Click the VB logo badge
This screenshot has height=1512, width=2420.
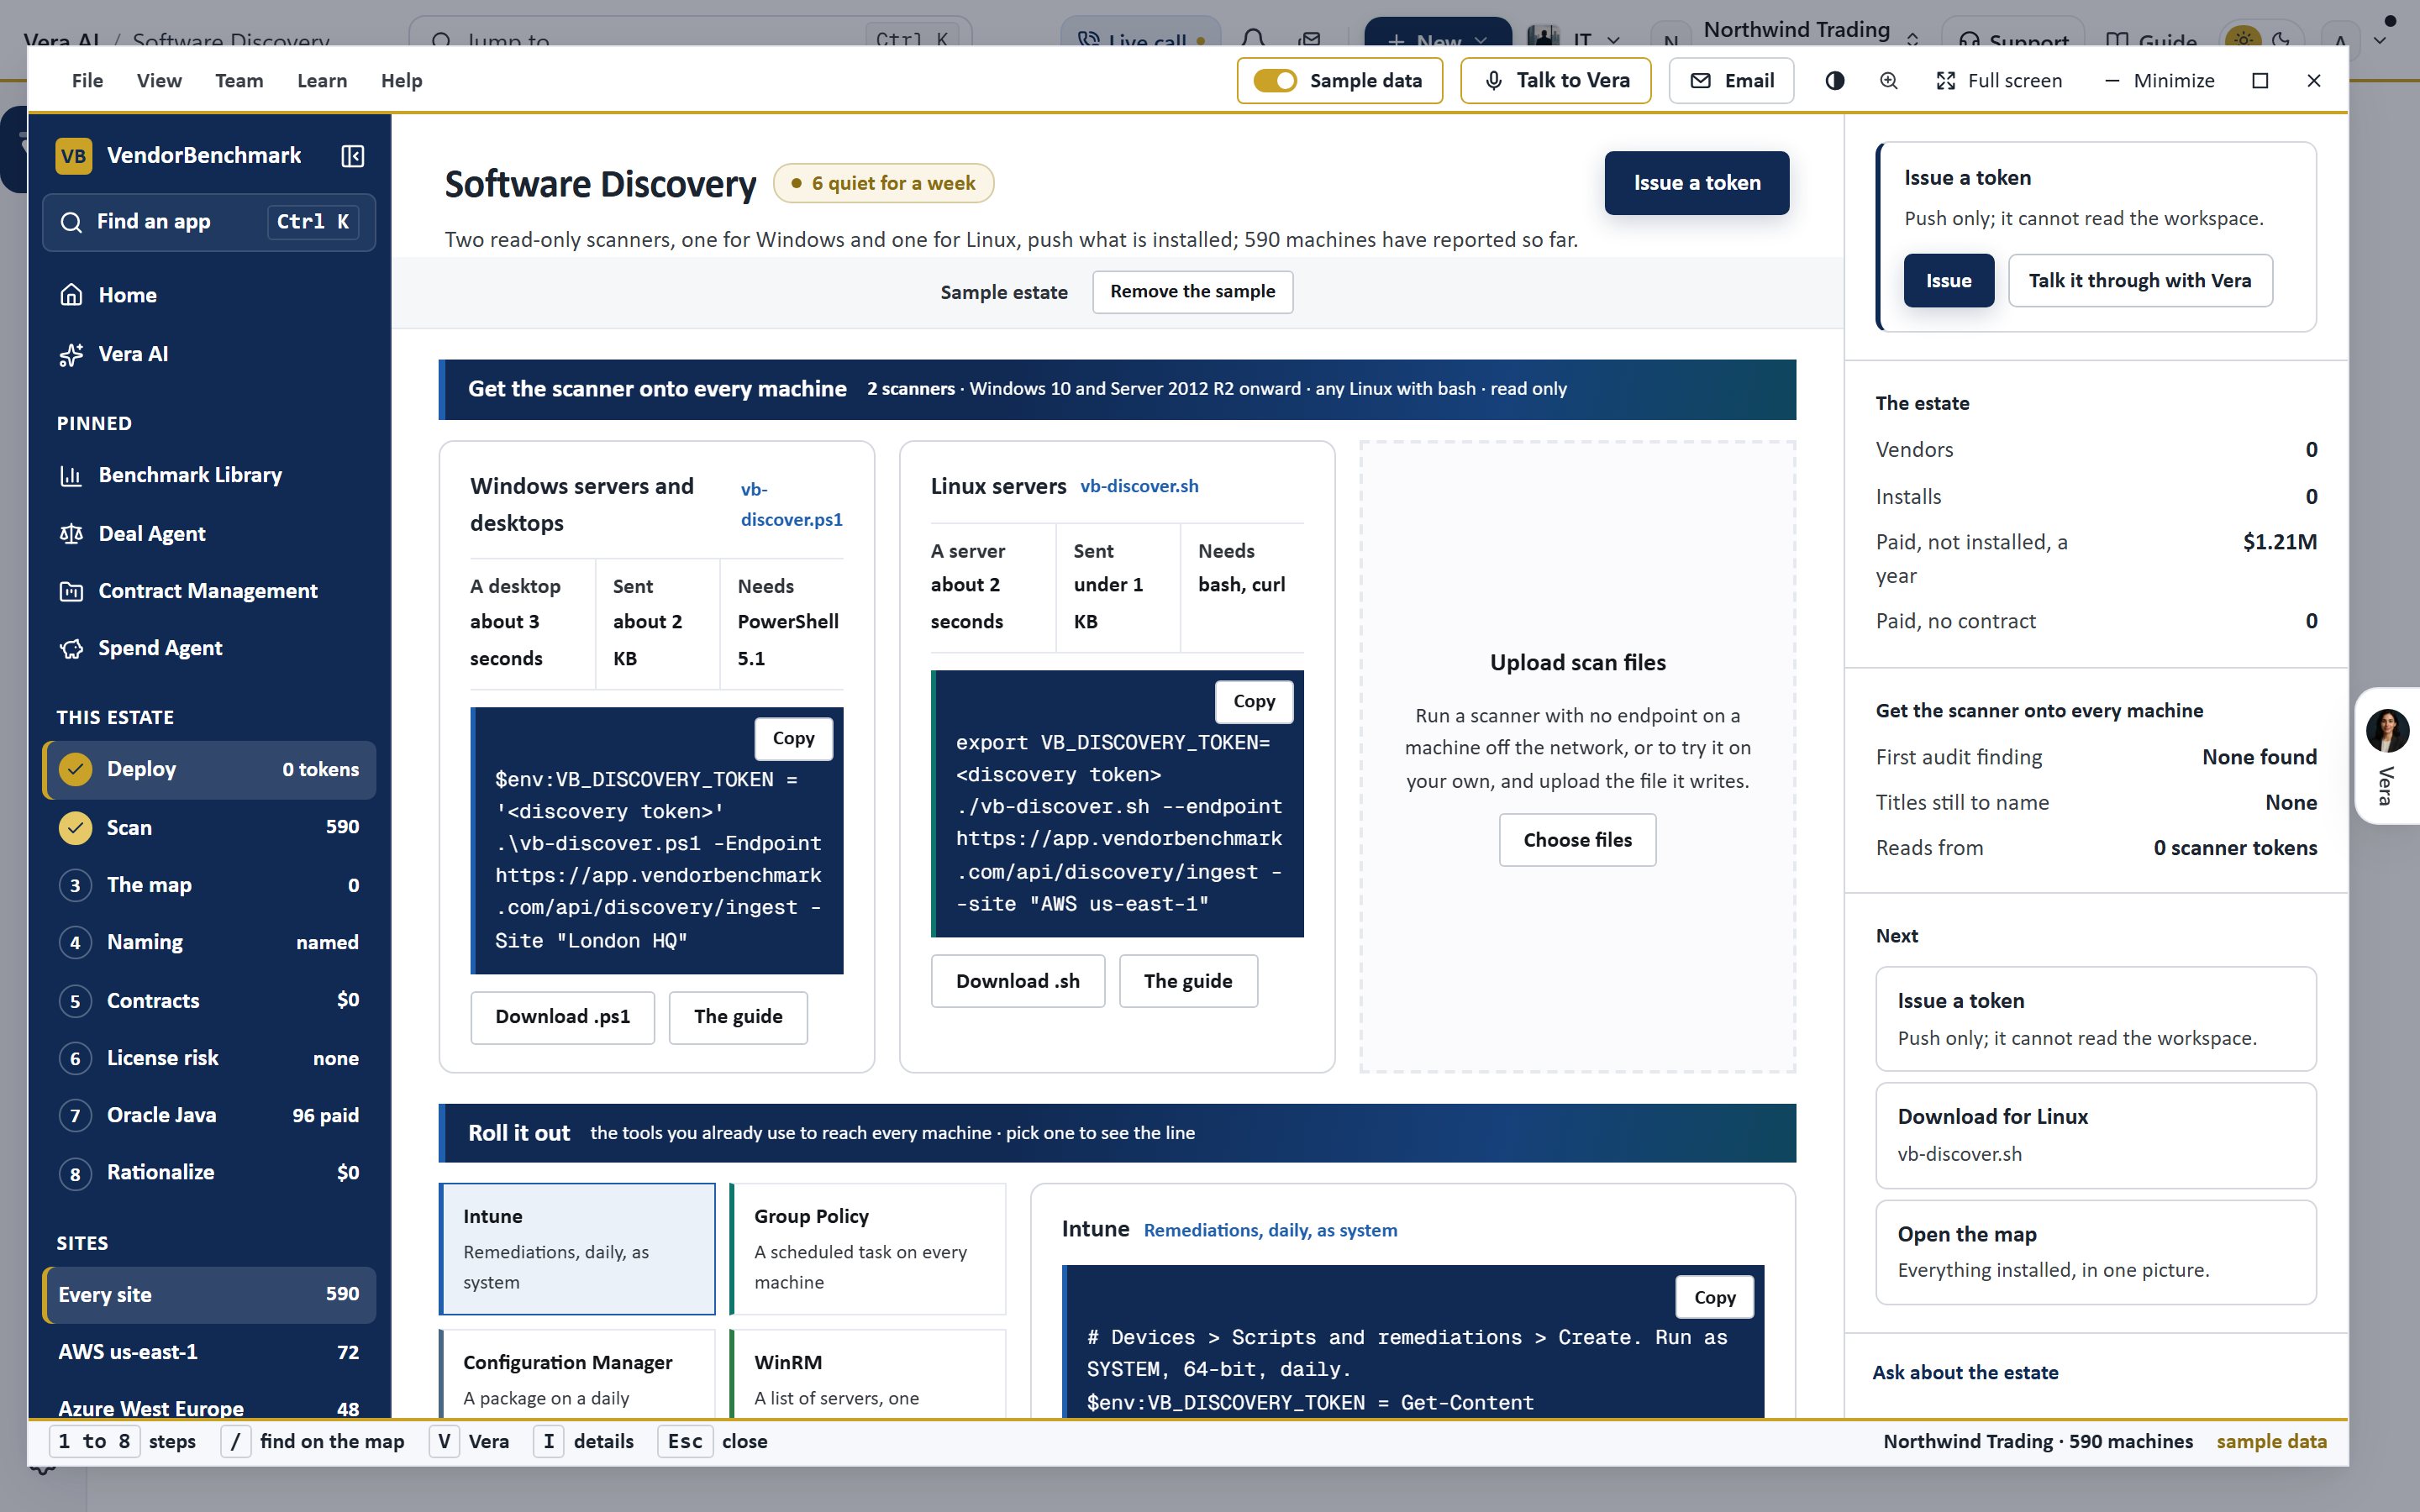click(73, 156)
